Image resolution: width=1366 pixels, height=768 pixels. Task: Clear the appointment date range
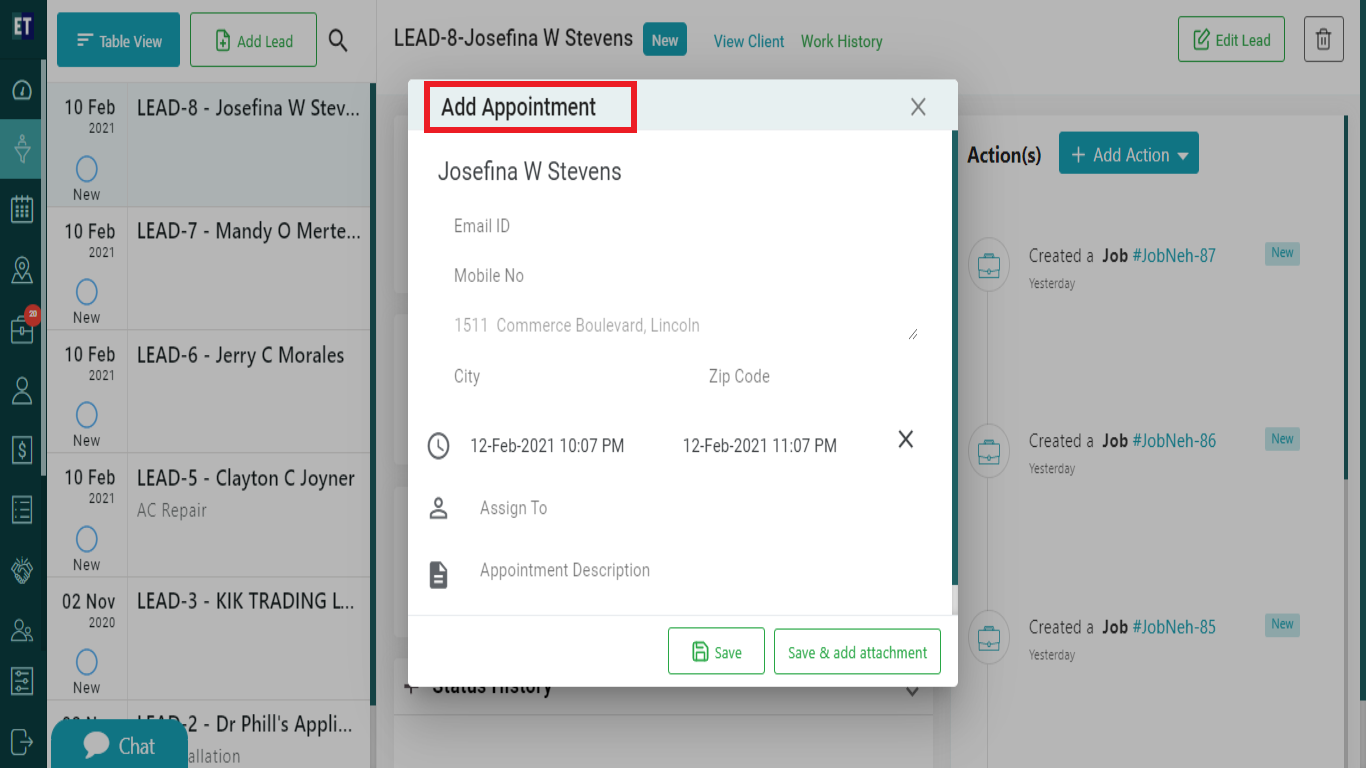point(905,439)
